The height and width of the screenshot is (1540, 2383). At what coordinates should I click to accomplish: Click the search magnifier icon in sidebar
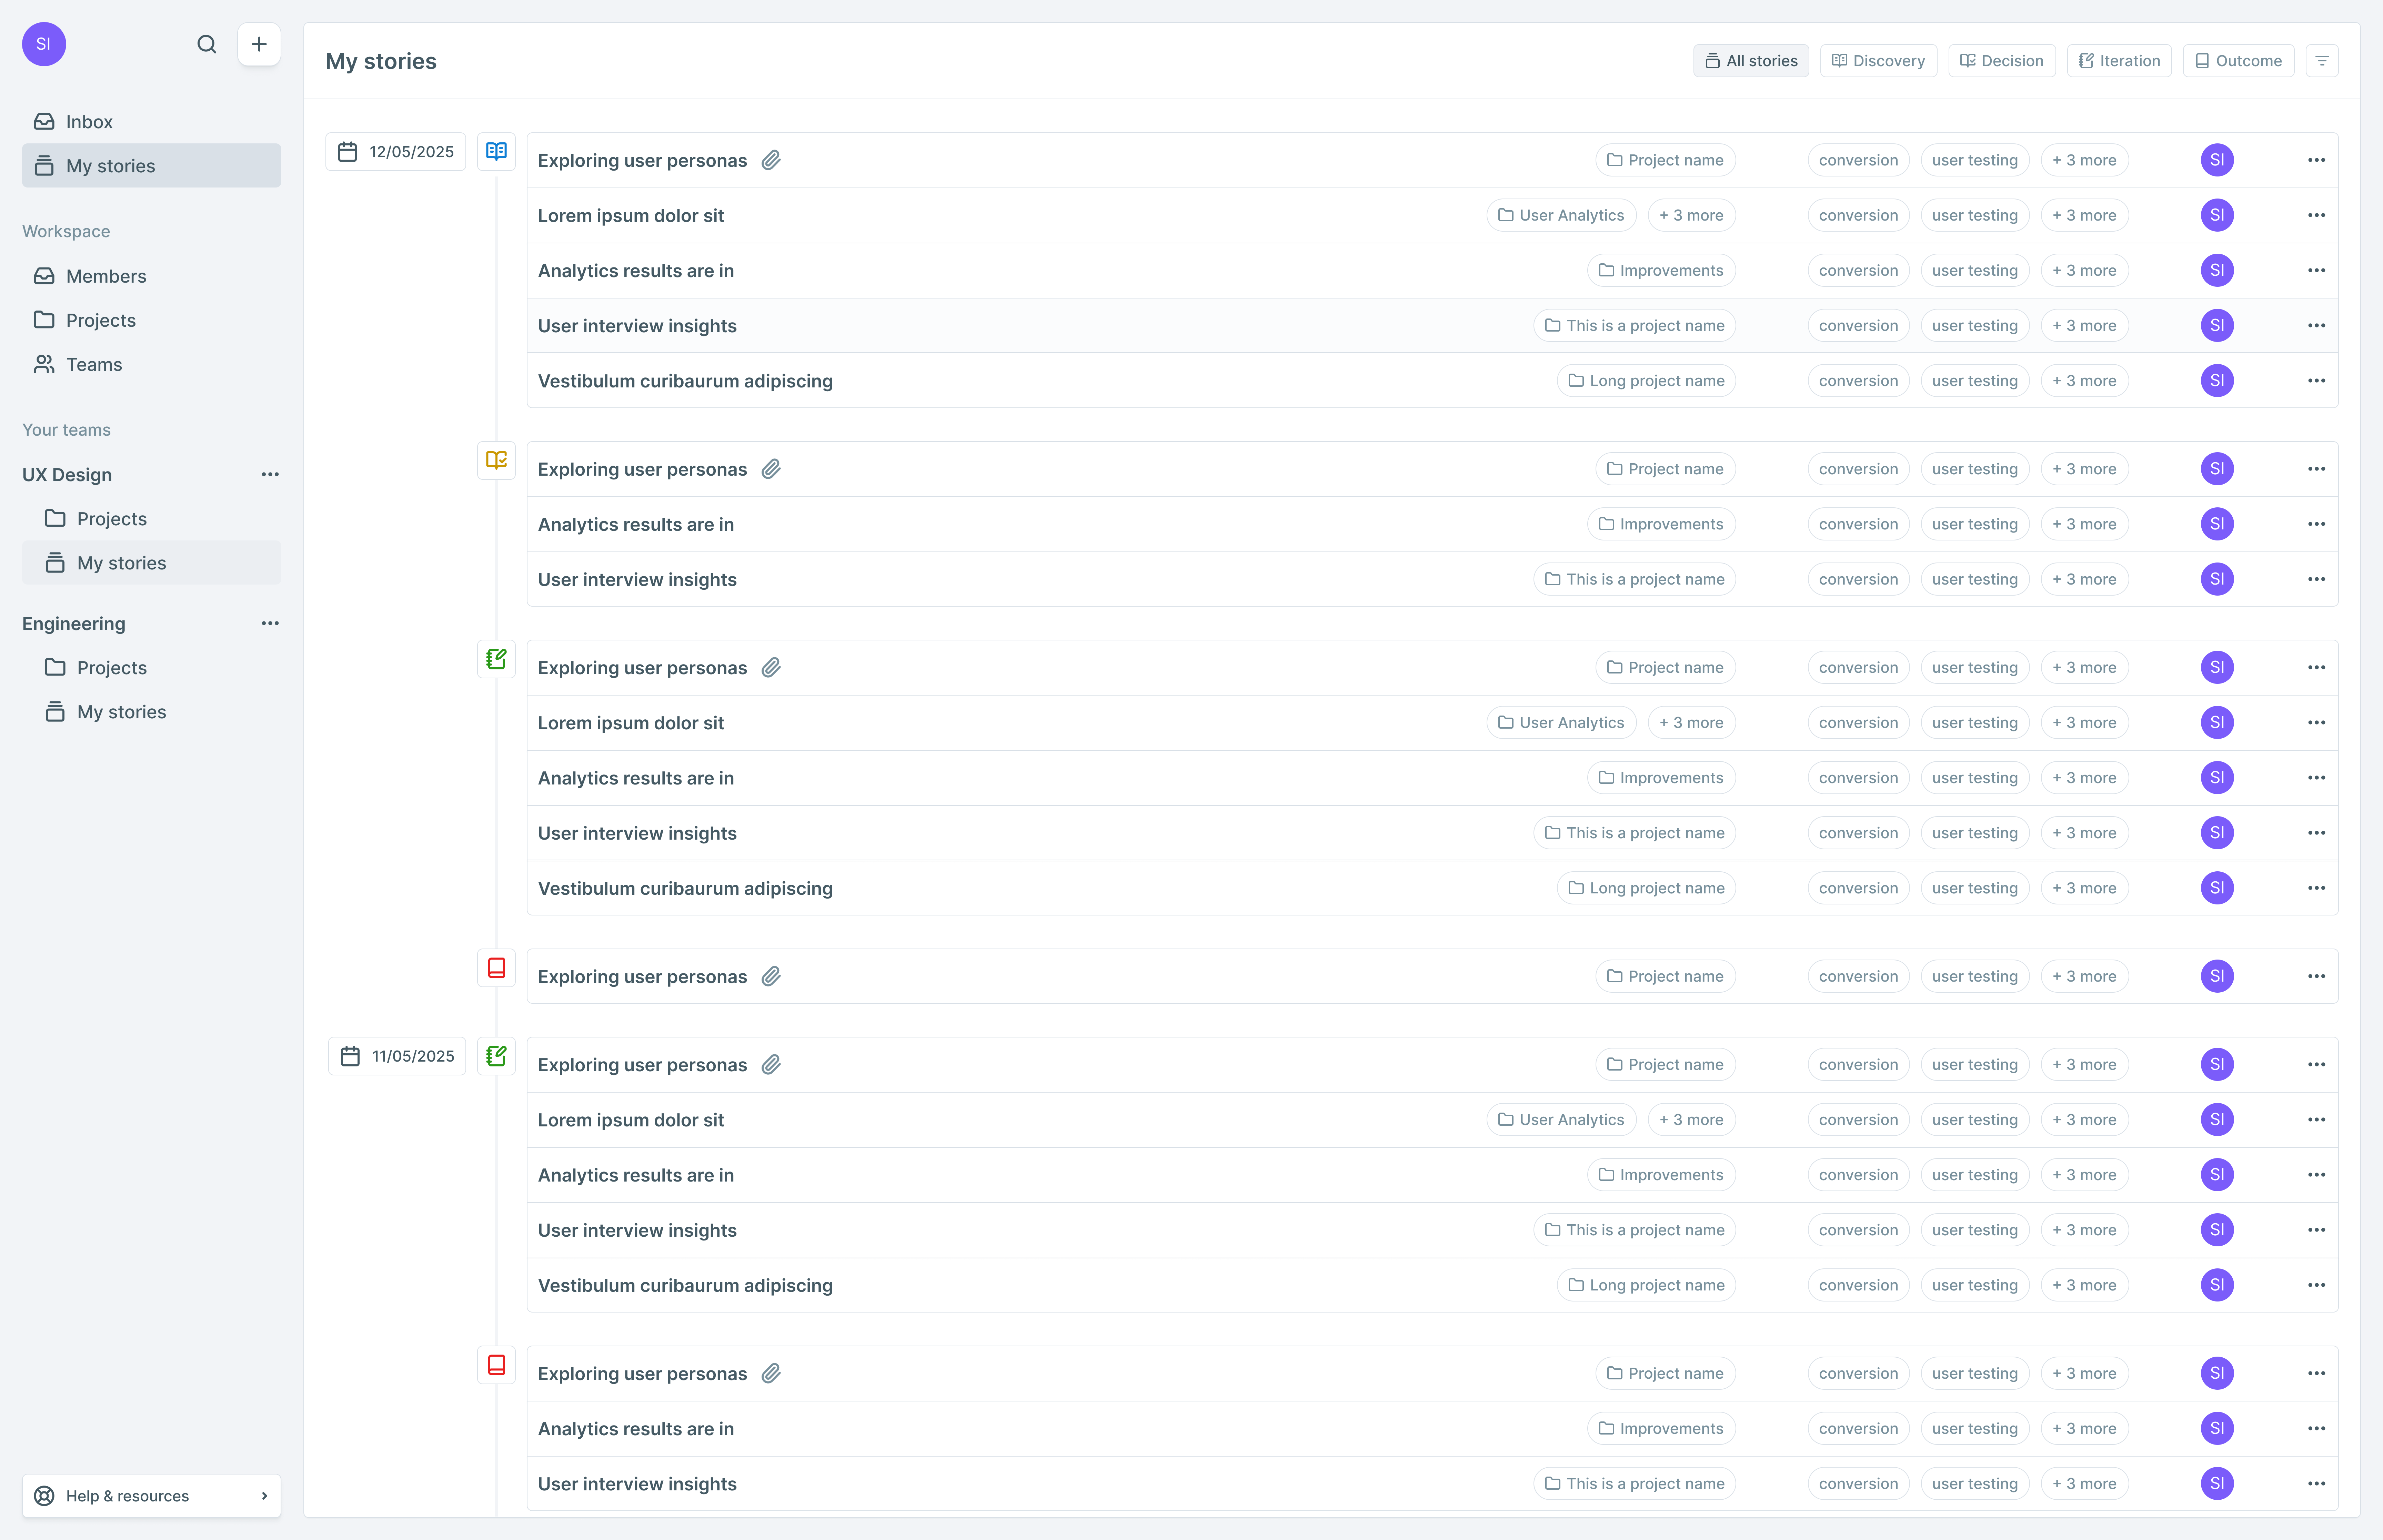[207, 44]
